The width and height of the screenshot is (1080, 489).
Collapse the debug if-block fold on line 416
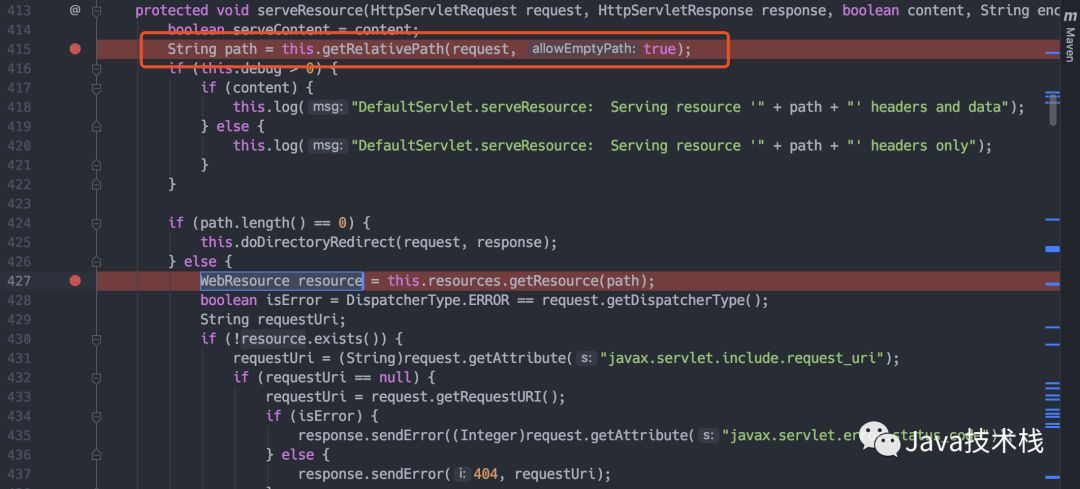[97, 68]
